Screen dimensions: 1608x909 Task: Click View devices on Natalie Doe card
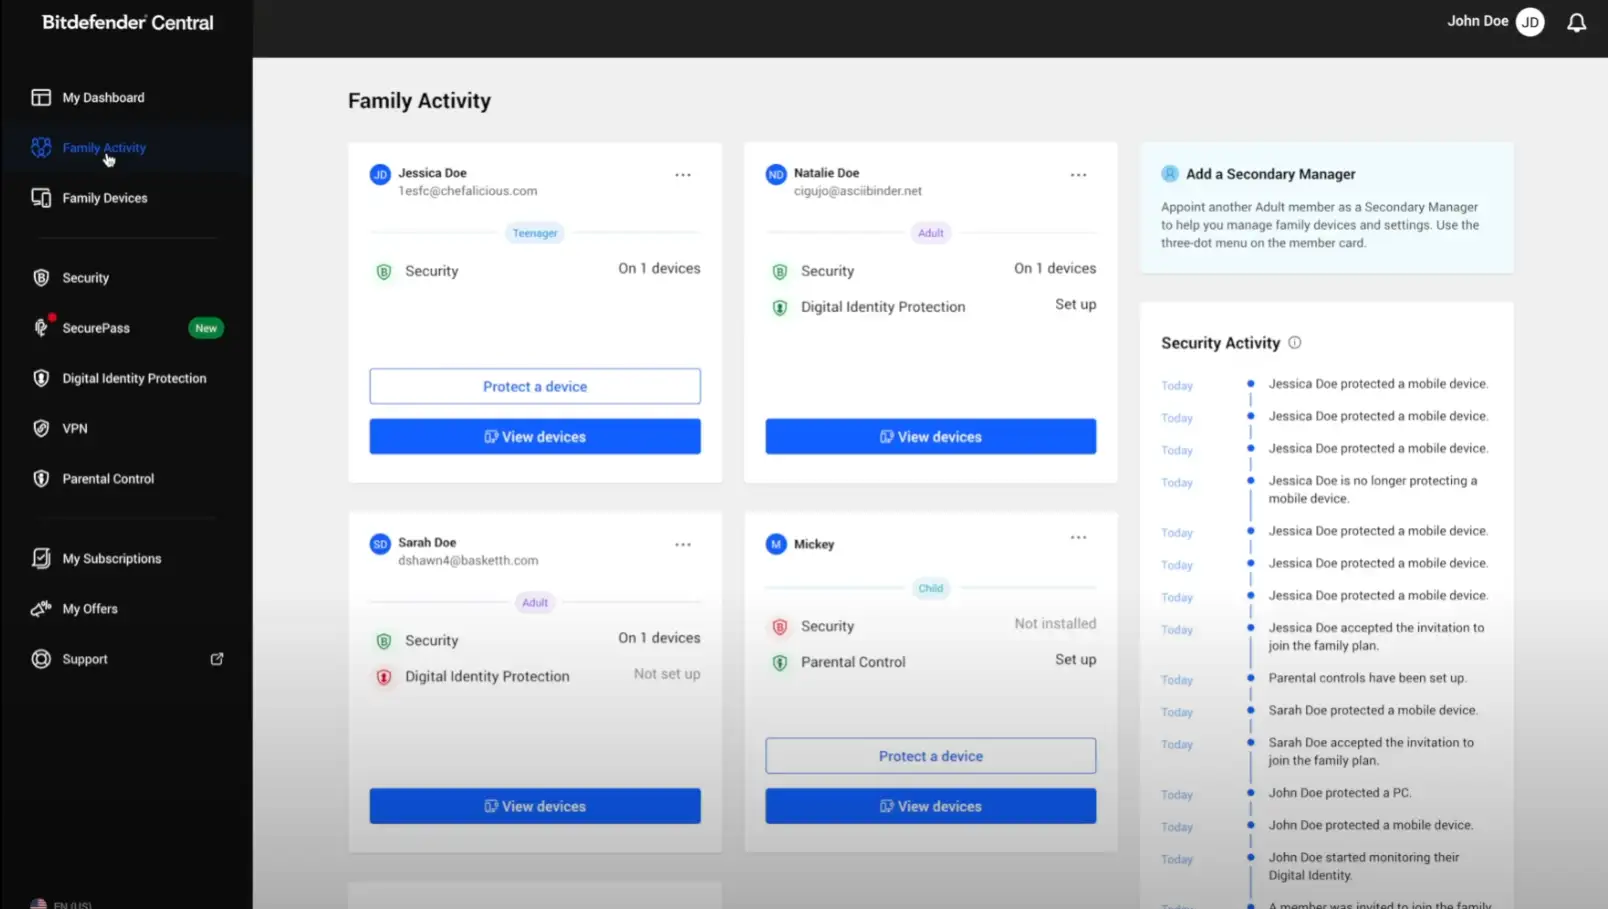point(930,437)
